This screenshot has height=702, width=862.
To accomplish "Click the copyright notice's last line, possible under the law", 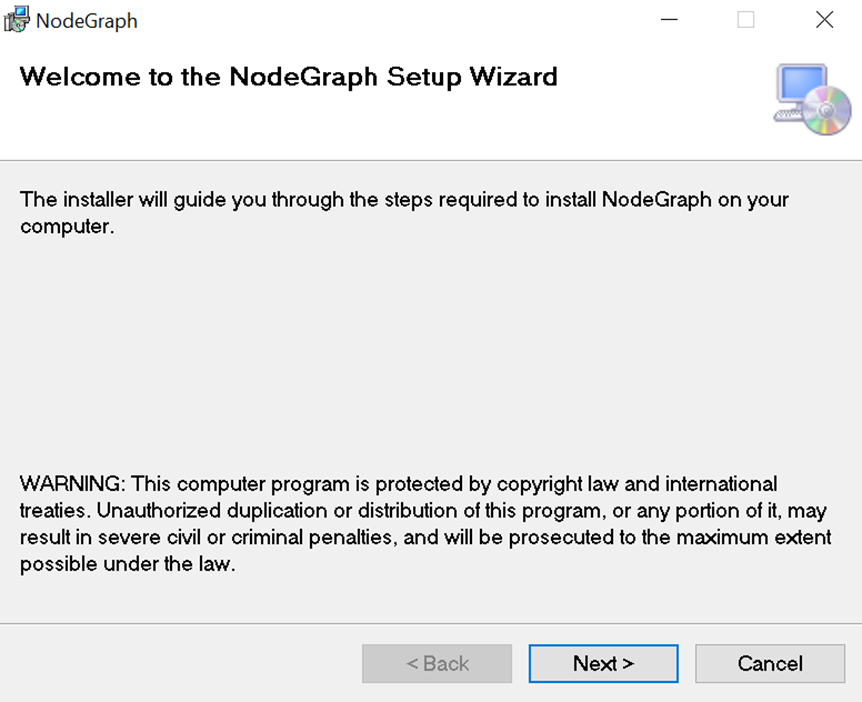I will (x=127, y=563).
